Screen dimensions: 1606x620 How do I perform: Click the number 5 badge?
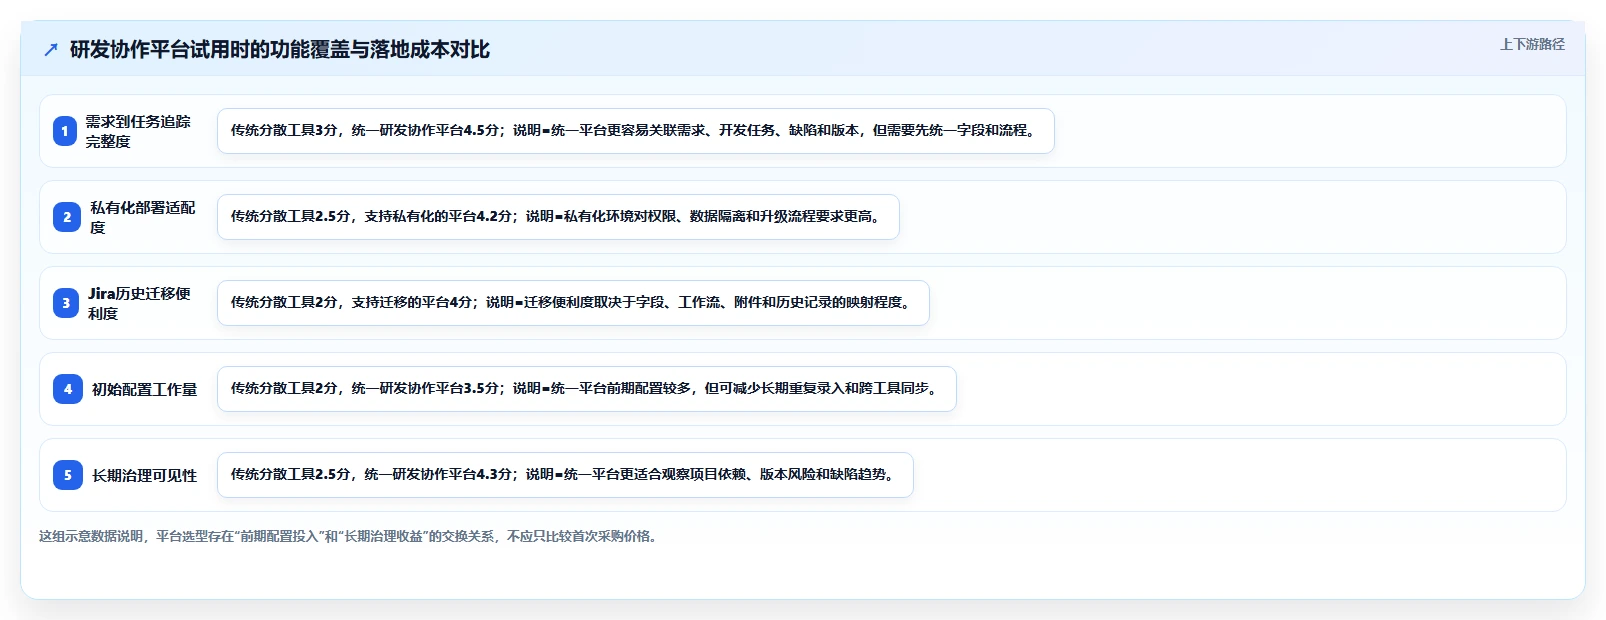pyautogui.click(x=68, y=475)
